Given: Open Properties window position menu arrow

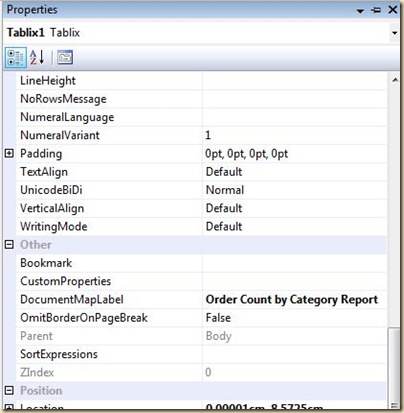Looking at the screenshot, I should point(360,11).
